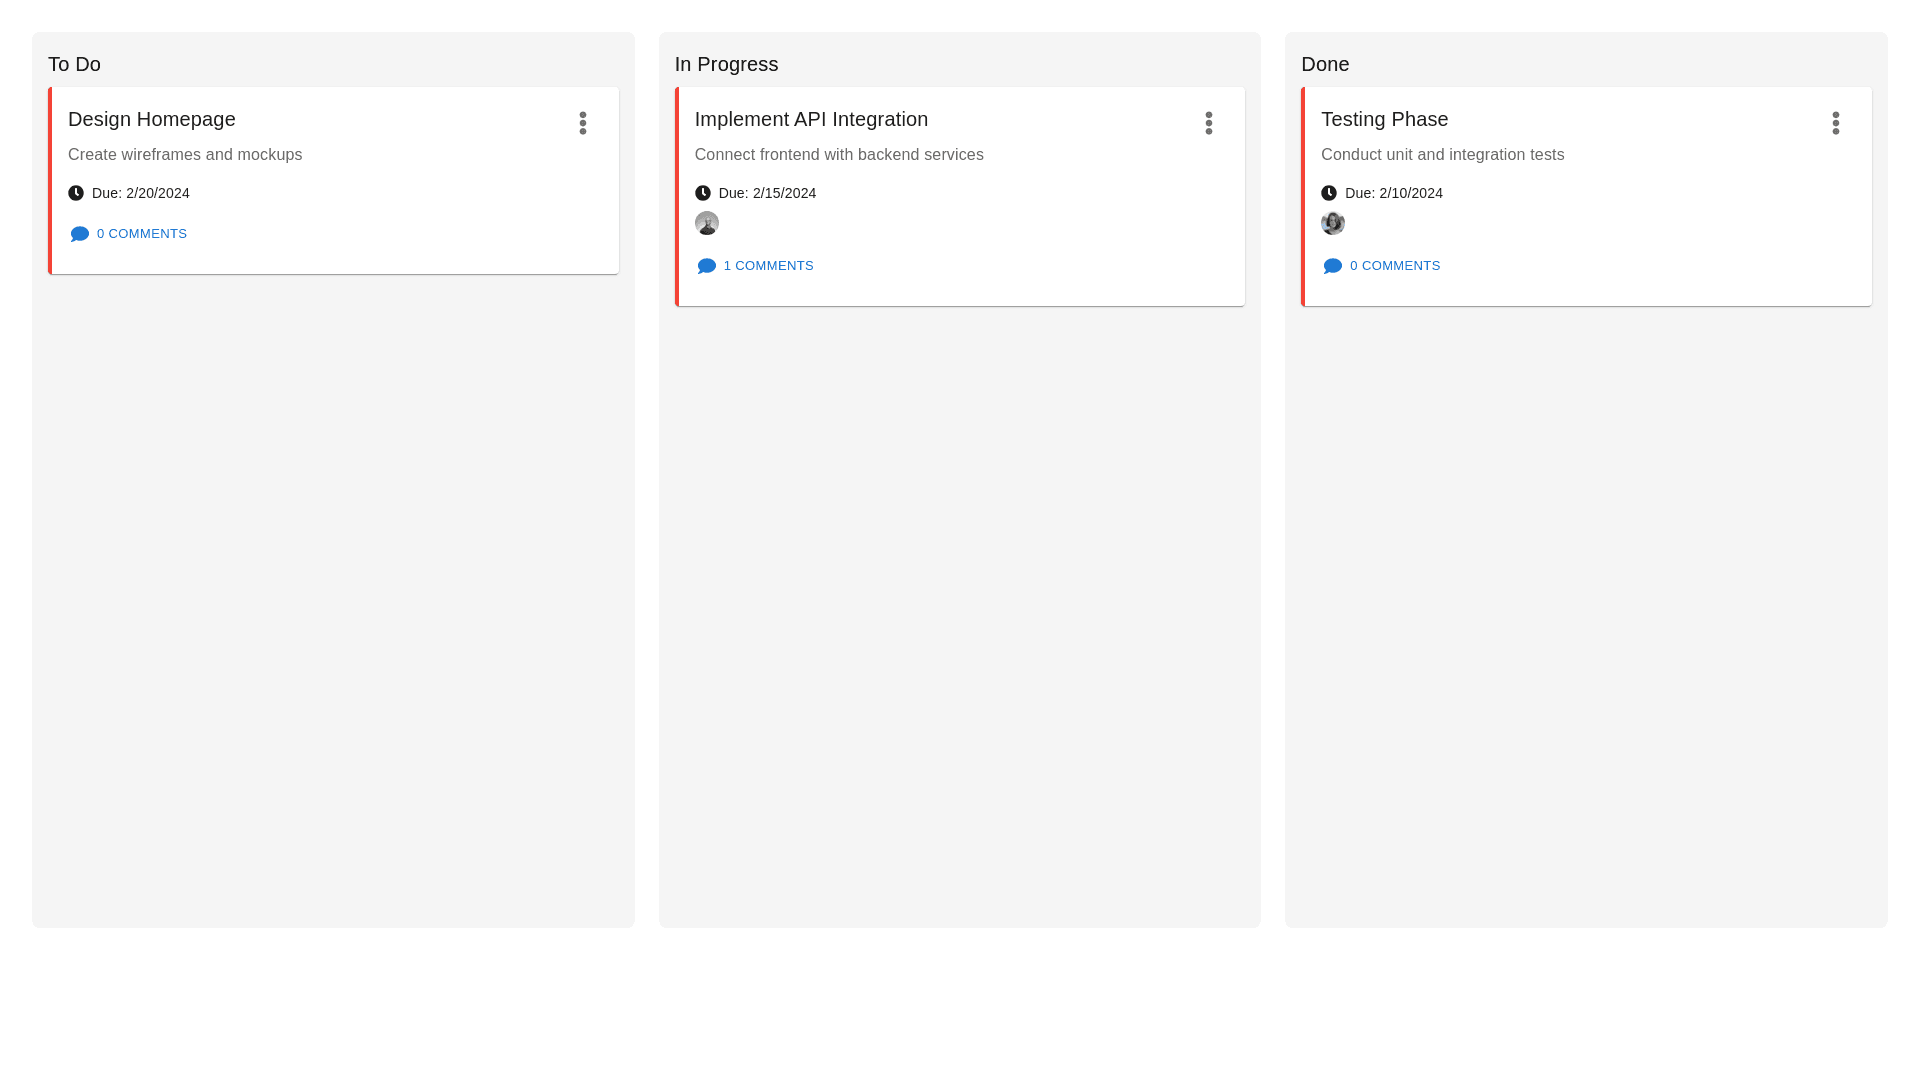Image resolution: width=1920 pixels, height=1080 pixels.
Task: Open the 0 Comments button on Design Homepage
Action: pos(128,234)
